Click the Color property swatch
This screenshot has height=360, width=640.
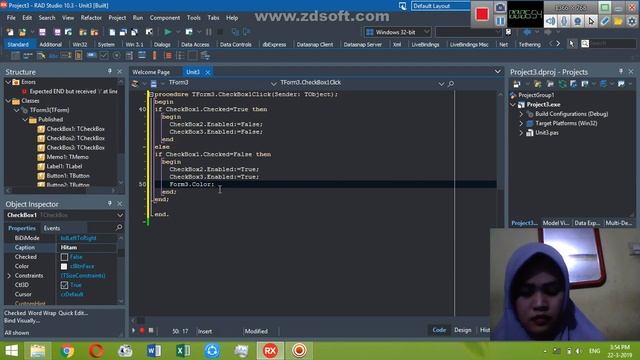click(64, 267)
